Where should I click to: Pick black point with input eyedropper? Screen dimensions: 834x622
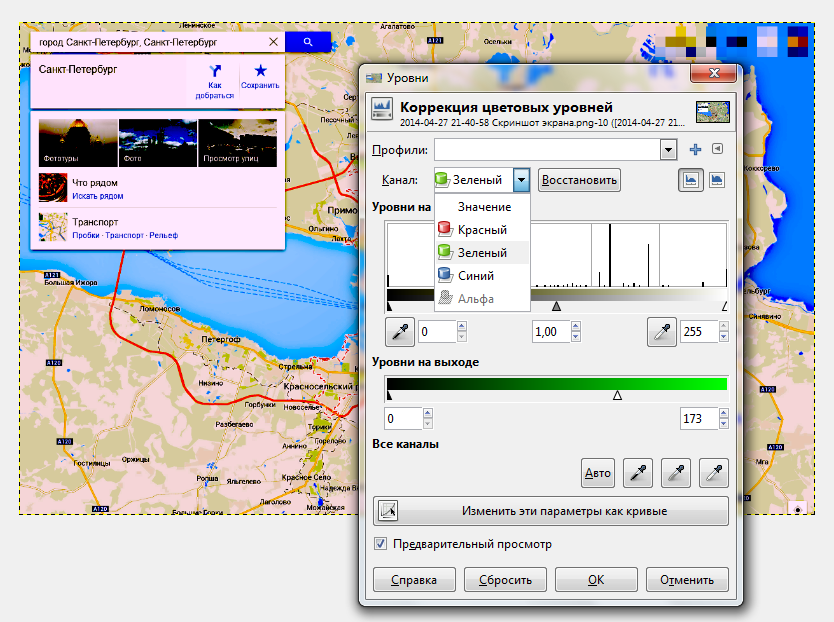tap(400, 331)
